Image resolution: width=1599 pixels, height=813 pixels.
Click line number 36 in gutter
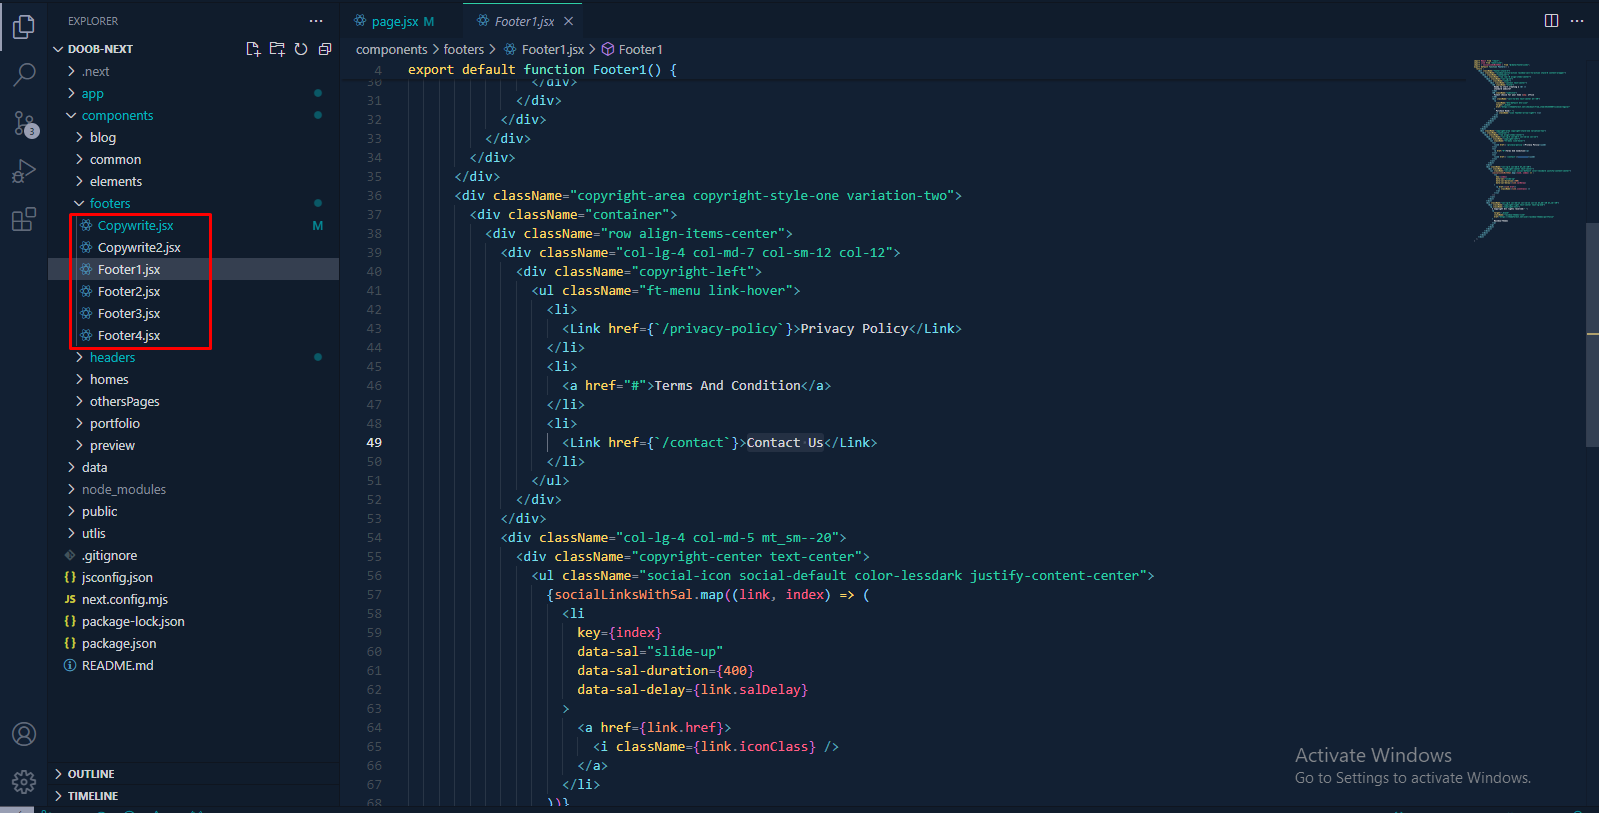(374, 195)
